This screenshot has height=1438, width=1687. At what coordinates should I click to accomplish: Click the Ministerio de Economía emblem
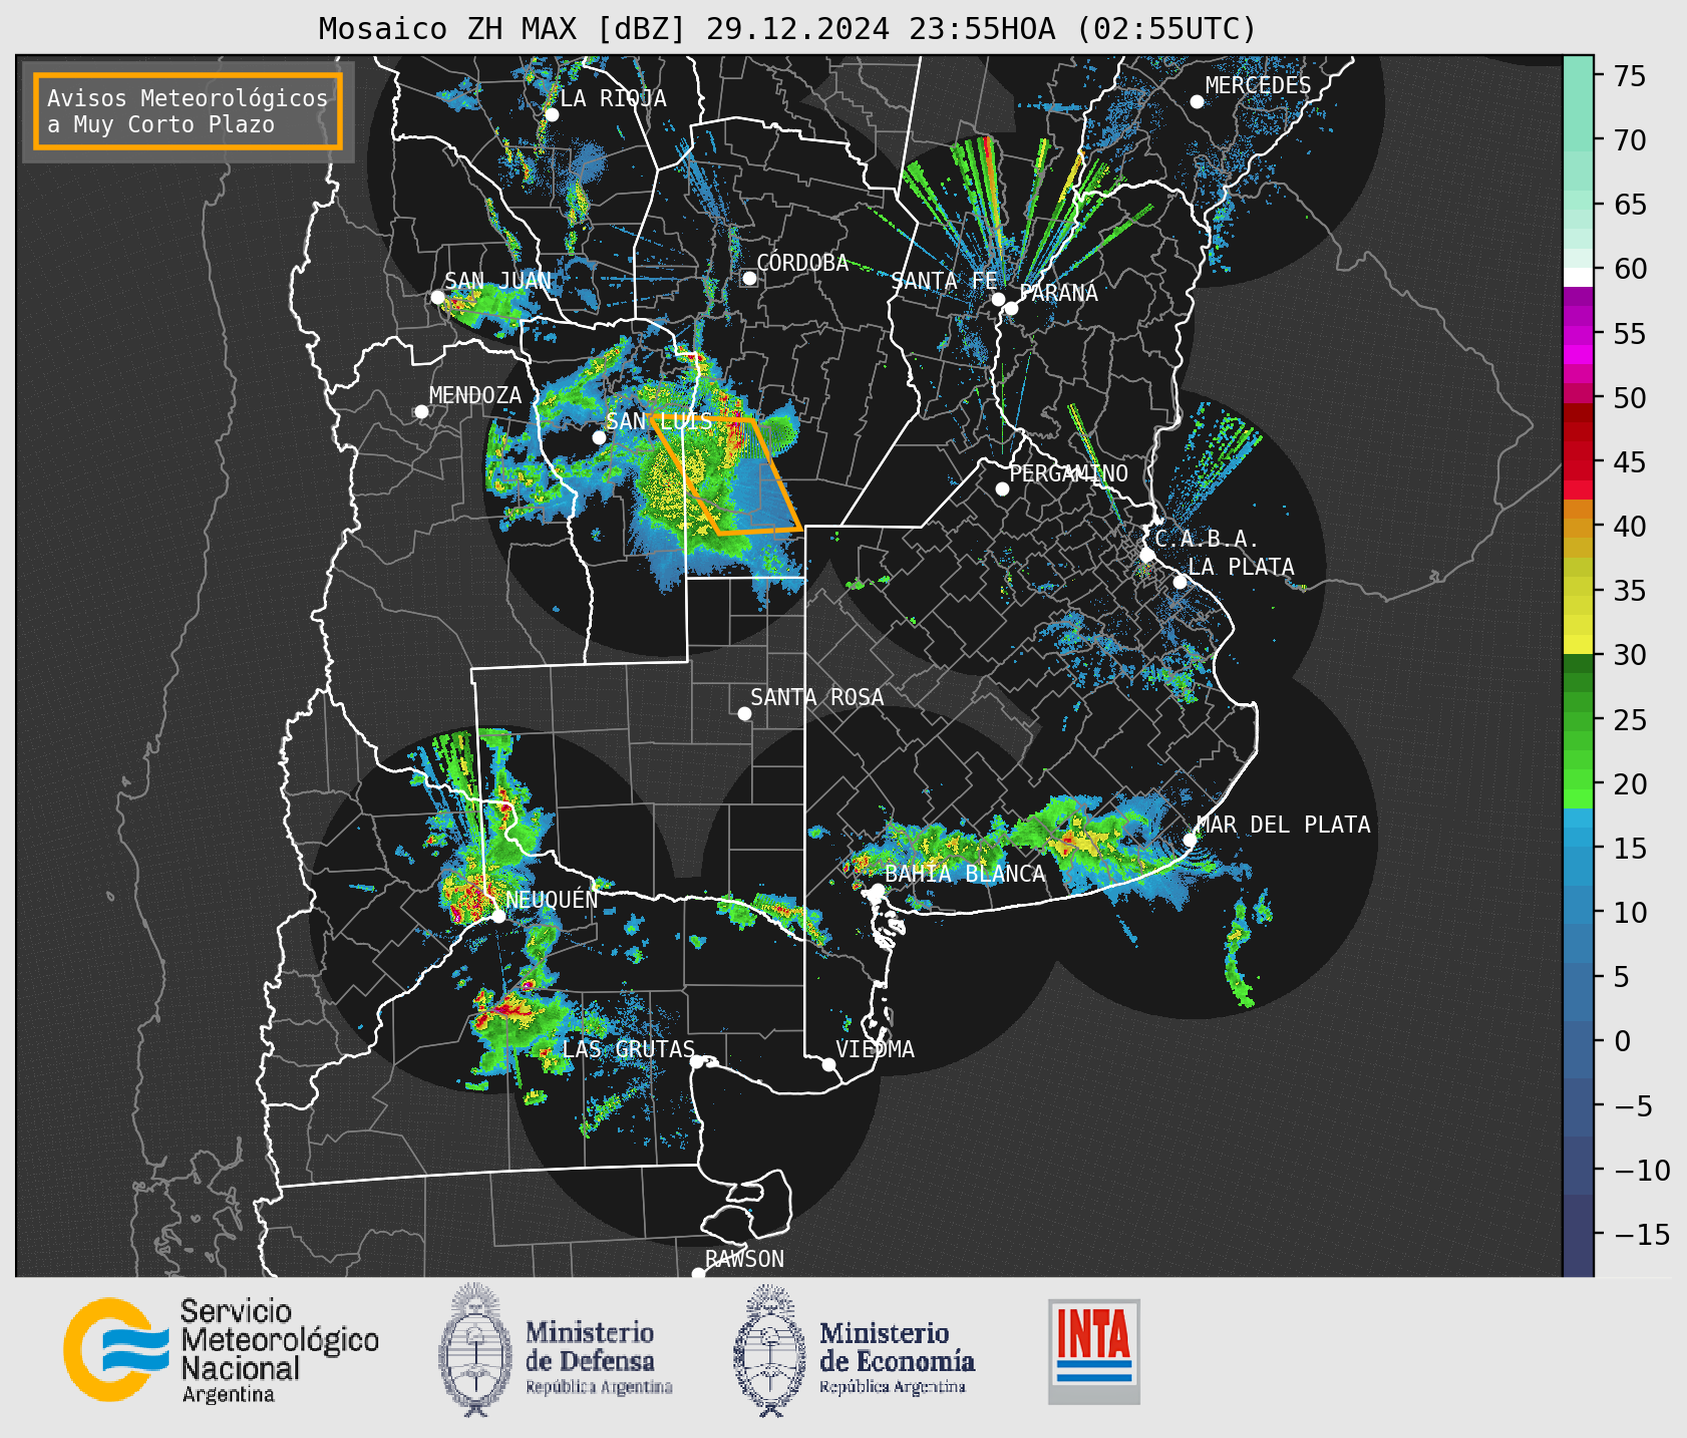point(769,1350)
